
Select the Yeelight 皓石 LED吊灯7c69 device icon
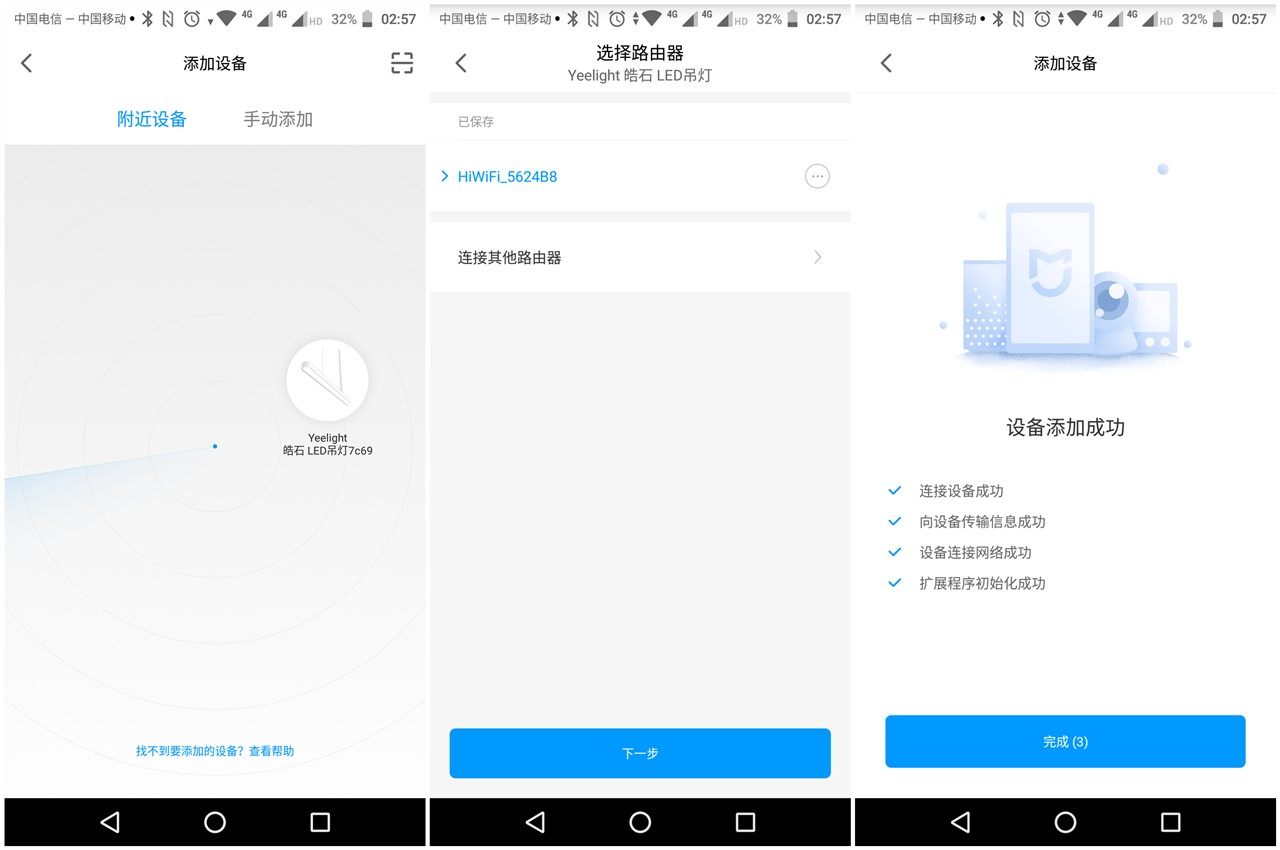tap(327, 380)
